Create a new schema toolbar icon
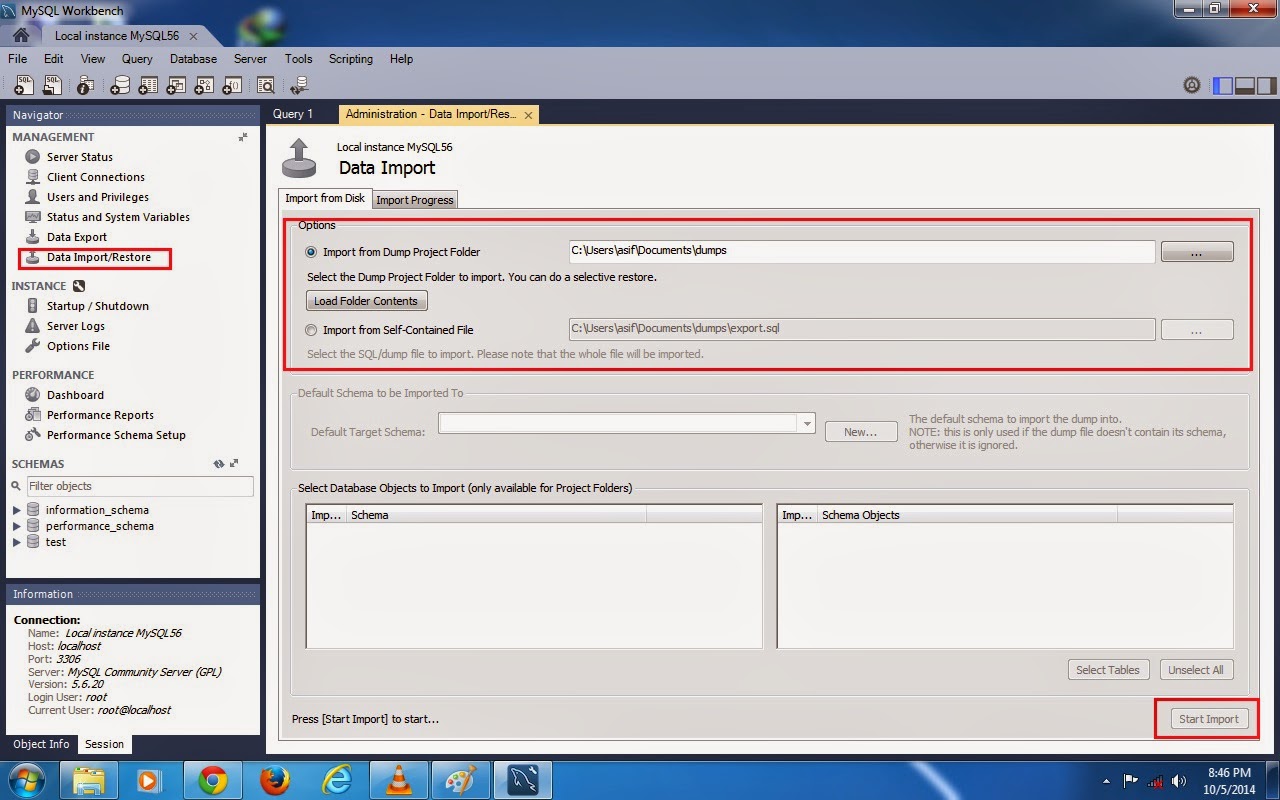 (x=119, y=86)
